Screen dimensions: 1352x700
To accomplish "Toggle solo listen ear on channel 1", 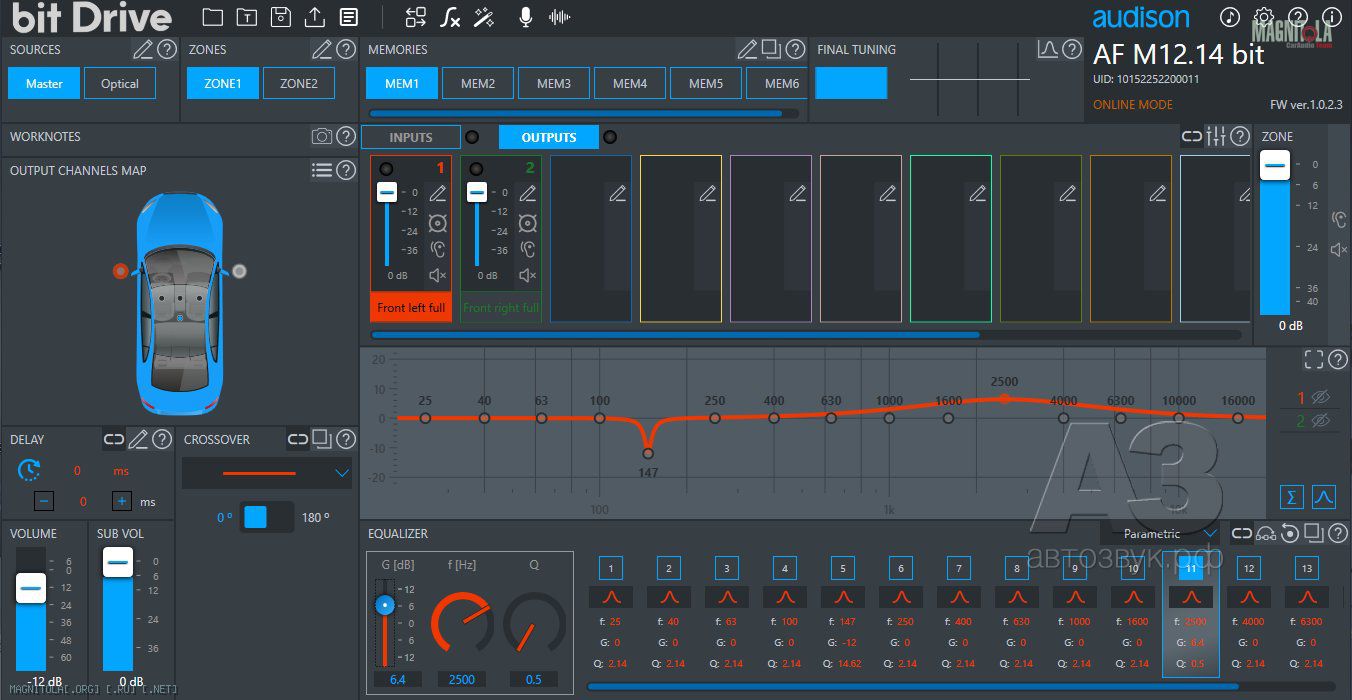I will click(437, 249).
